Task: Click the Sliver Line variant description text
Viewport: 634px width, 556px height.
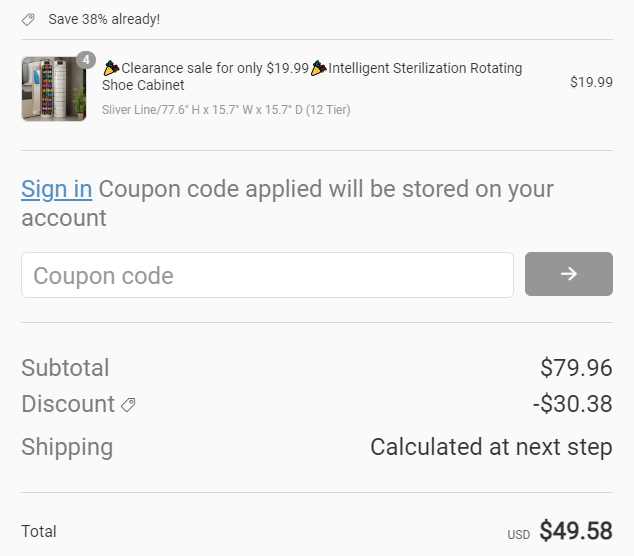Action: coord(226,110)
